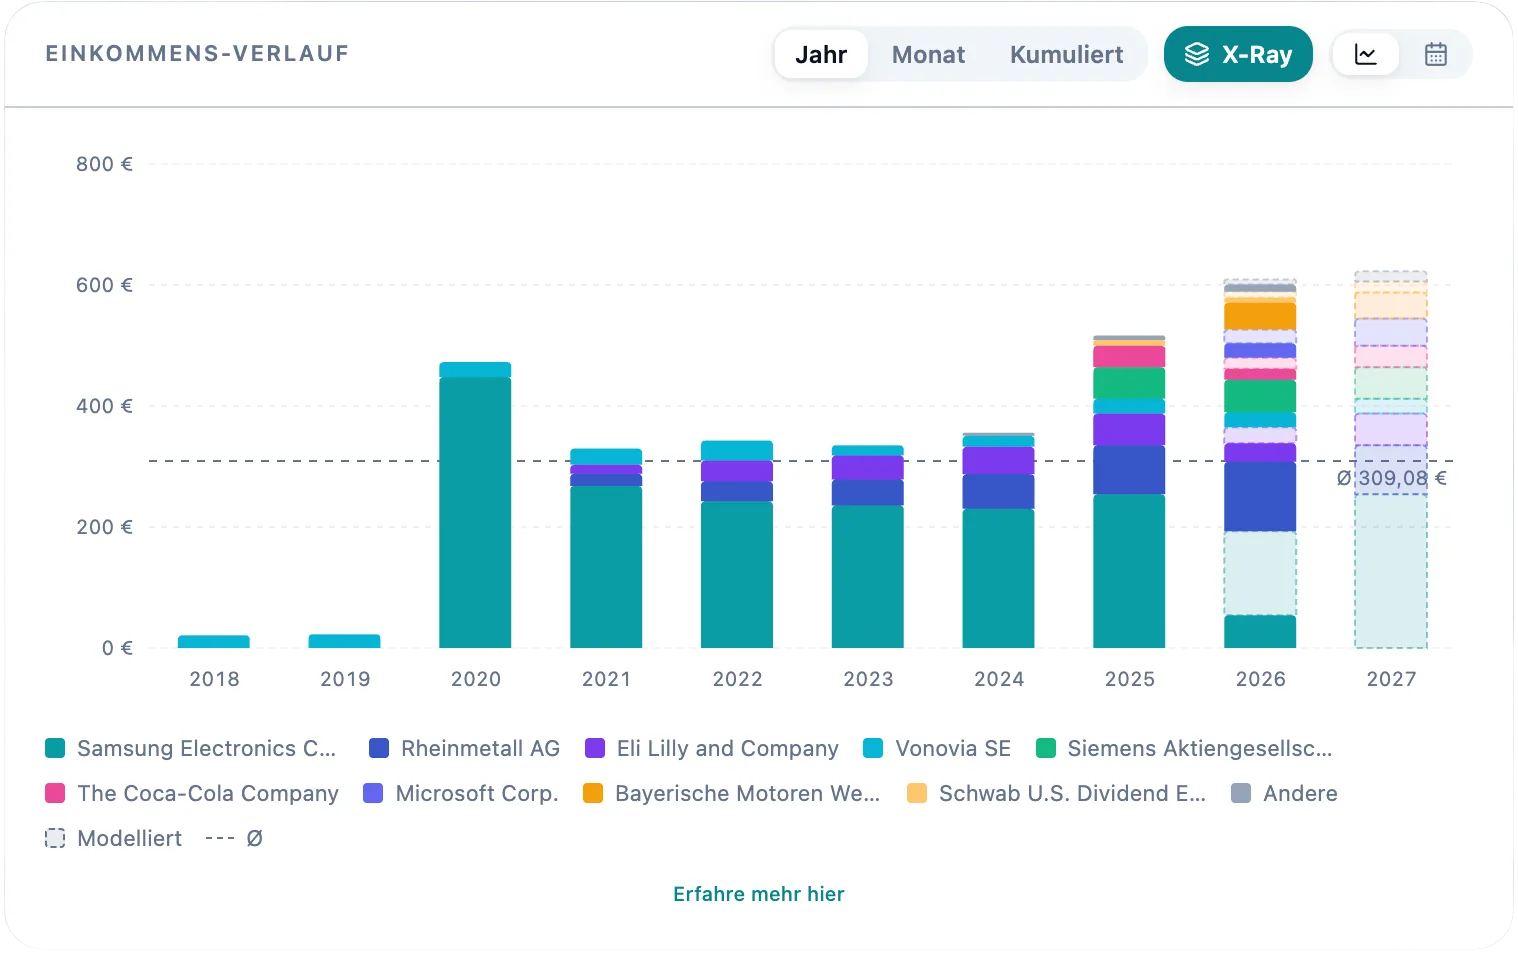Click the X-Ray layers icon

click(x=1196, y=54)
